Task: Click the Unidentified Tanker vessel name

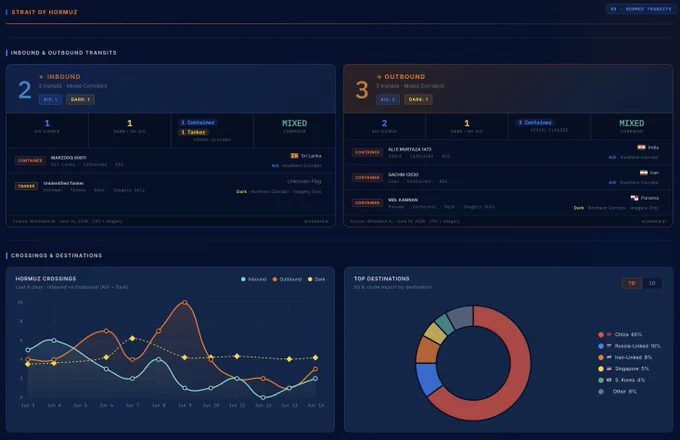Action: click(63, 183)
